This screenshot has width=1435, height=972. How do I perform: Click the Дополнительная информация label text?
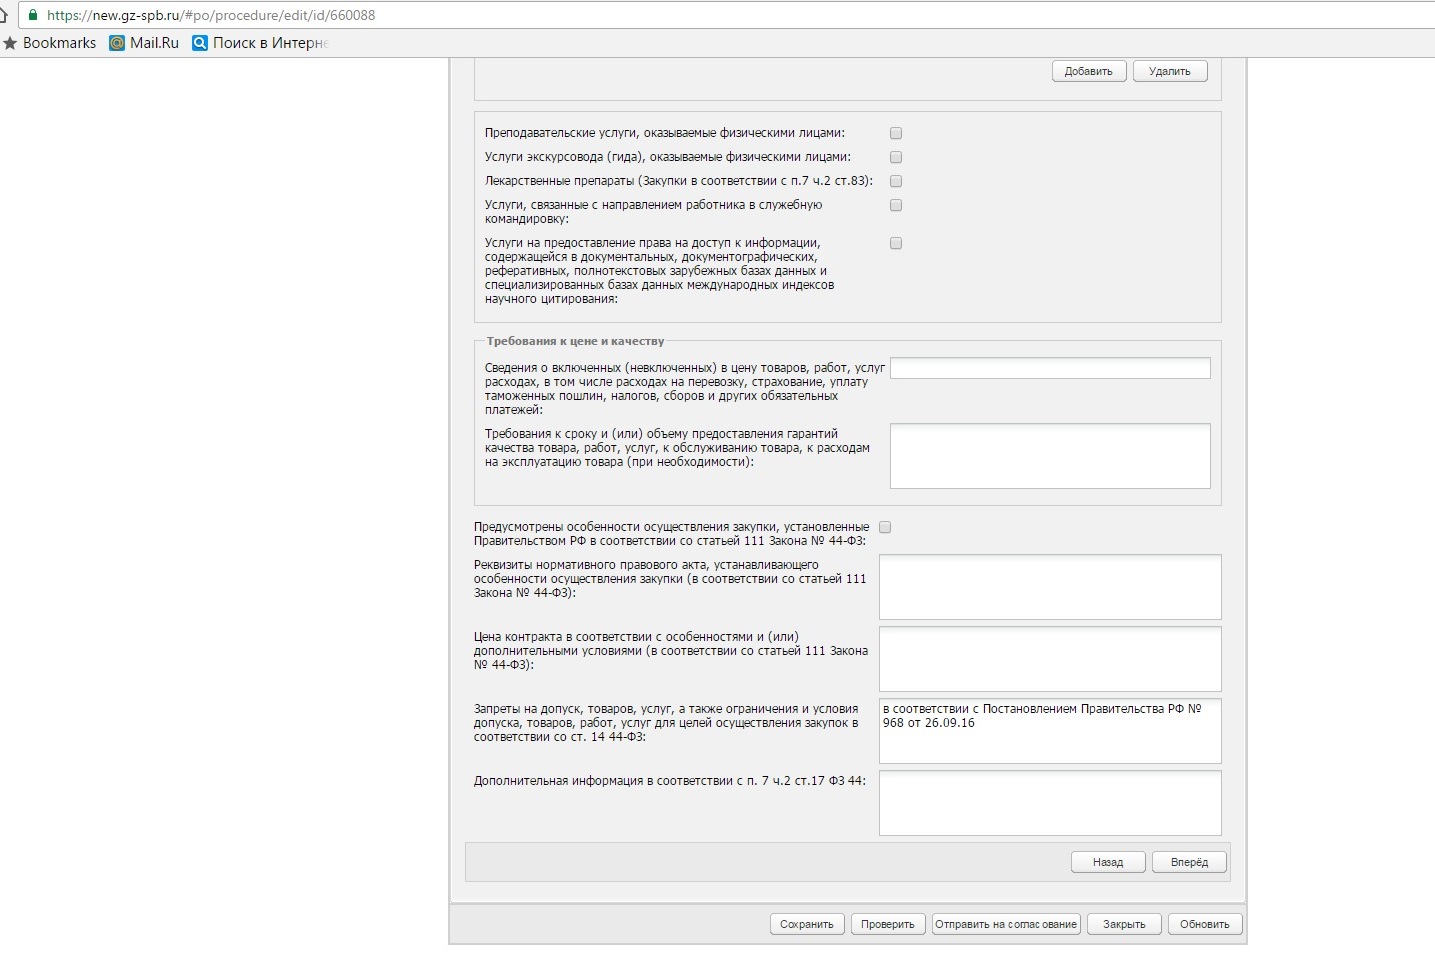(x=670, y=781)
